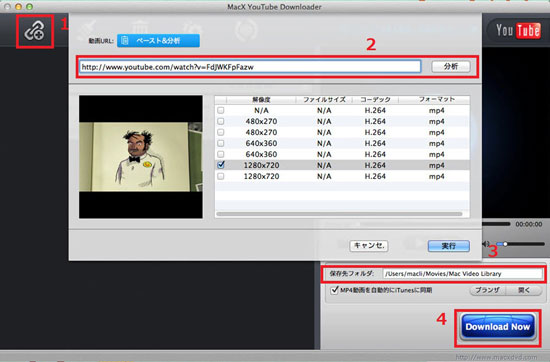Image resolution: width=550 pixels, height=362 pixels.
Task: Toggle auto-sync MP4 to iTunes checkbox
Action: point(334,290)
